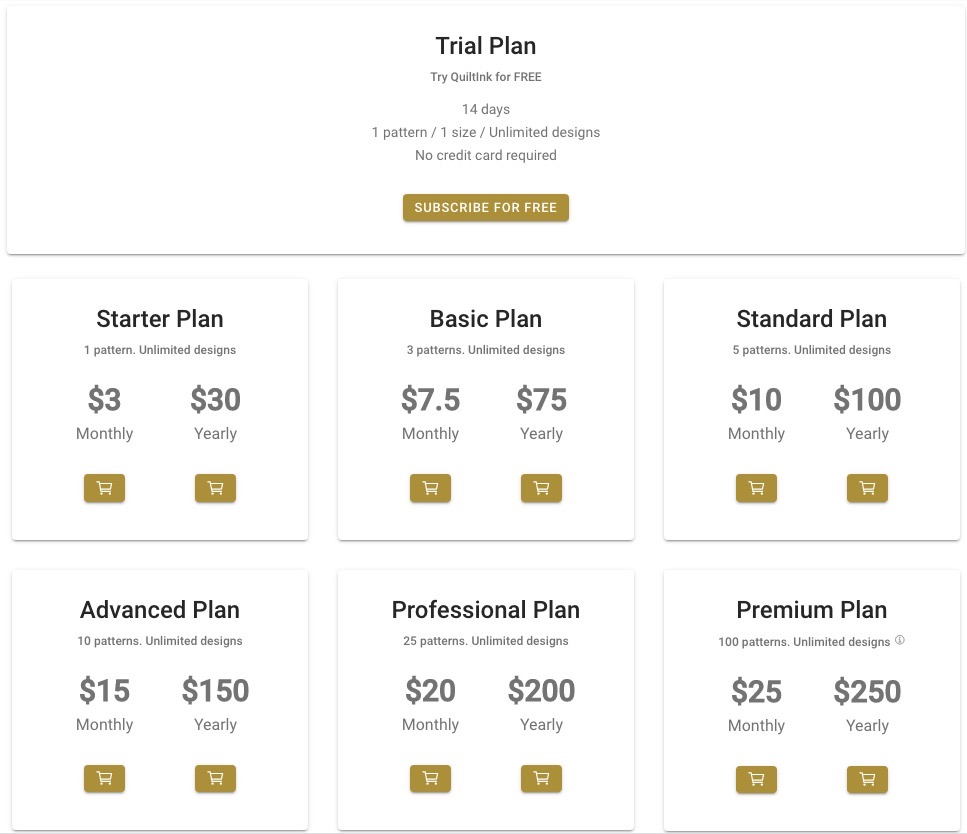Add Professional Plan yearly to cart
The width and height of the screenshot is (967, 834).
tap(541, 778)
